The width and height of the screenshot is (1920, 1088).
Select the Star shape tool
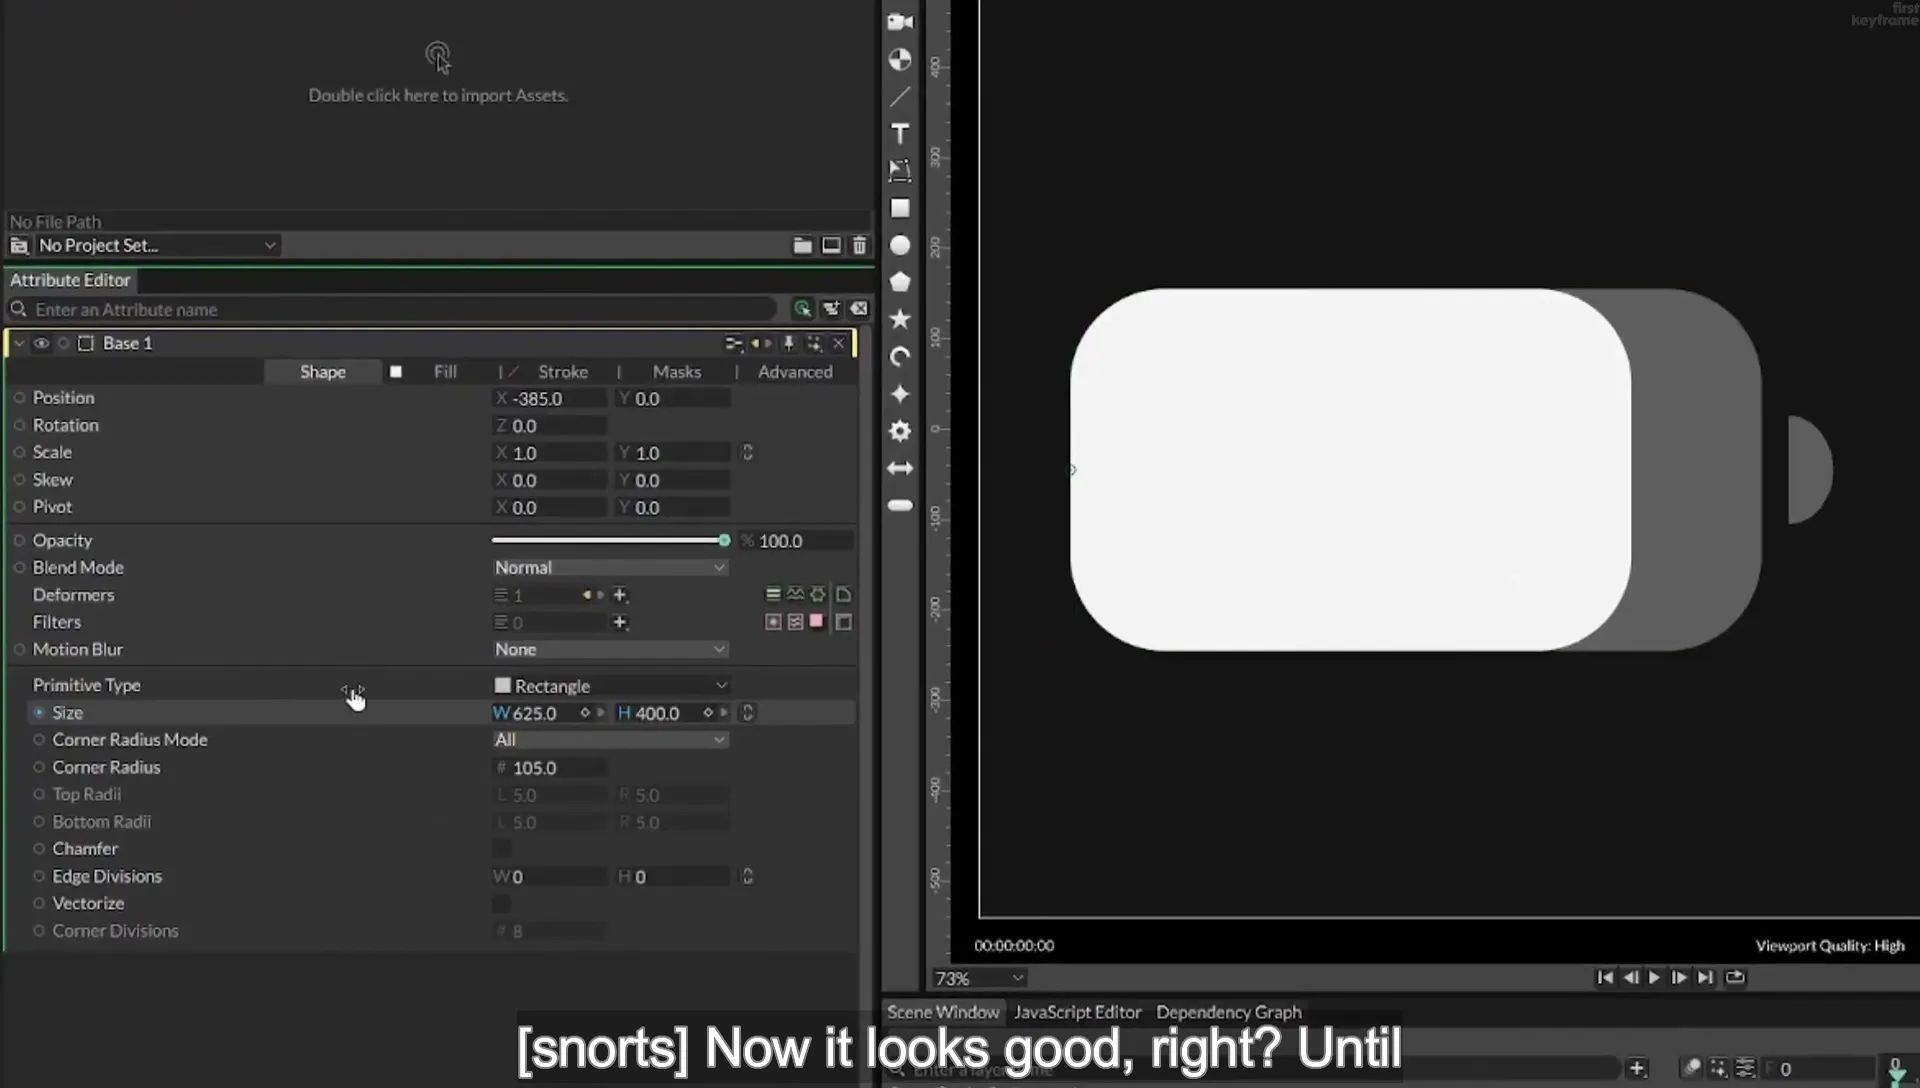900,319
